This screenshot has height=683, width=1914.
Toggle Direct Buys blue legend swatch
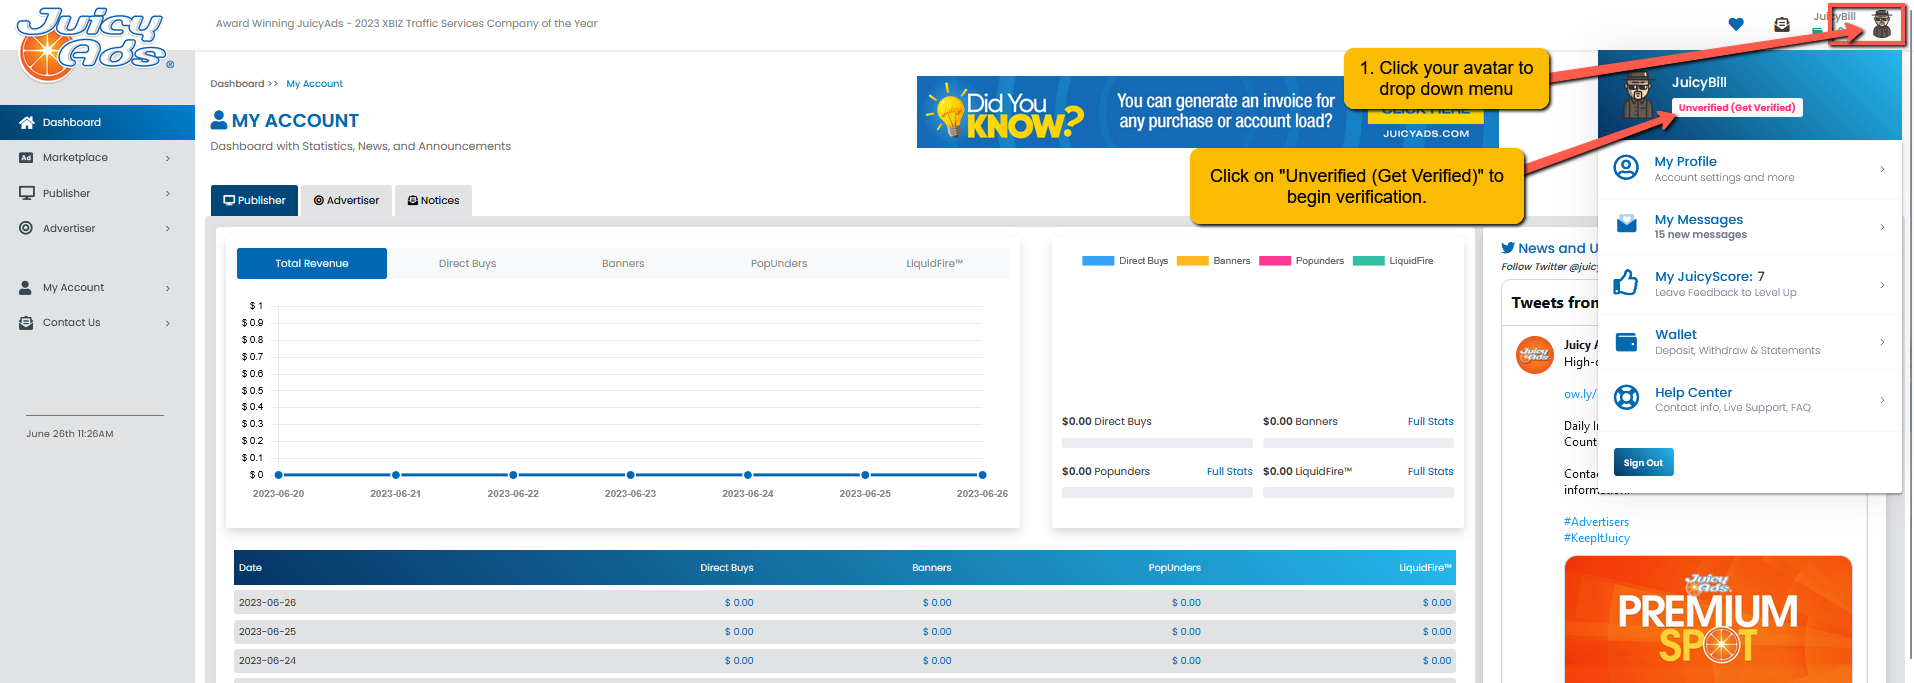coord(1098,261)
